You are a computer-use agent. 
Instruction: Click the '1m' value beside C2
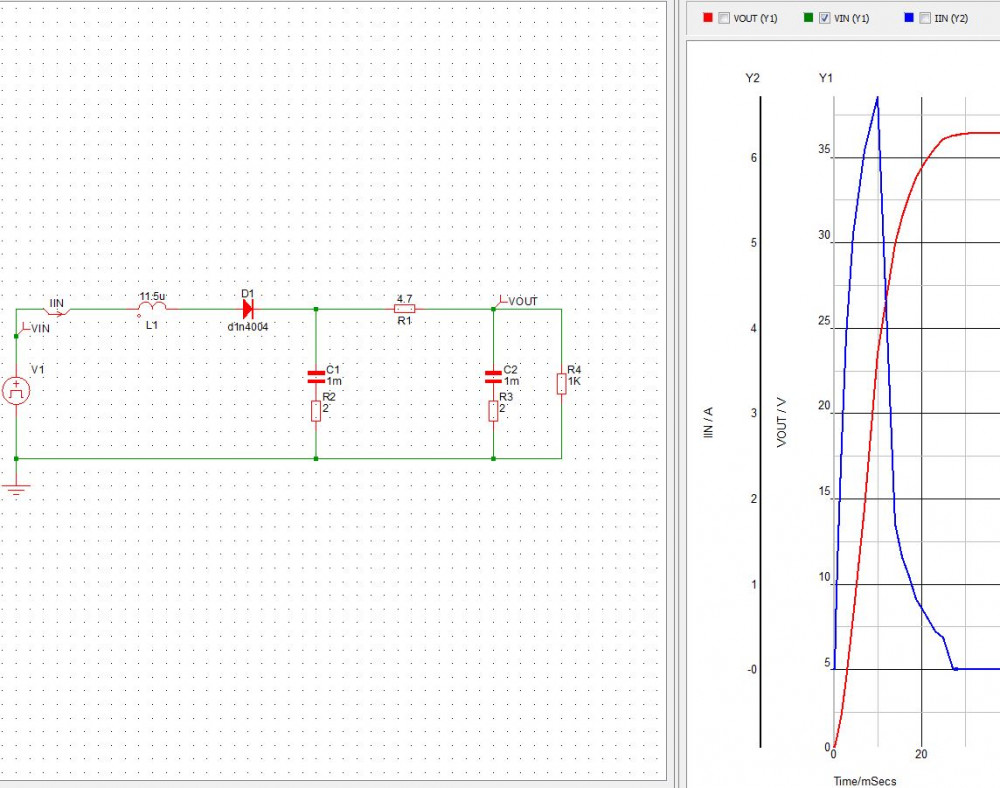511,381
